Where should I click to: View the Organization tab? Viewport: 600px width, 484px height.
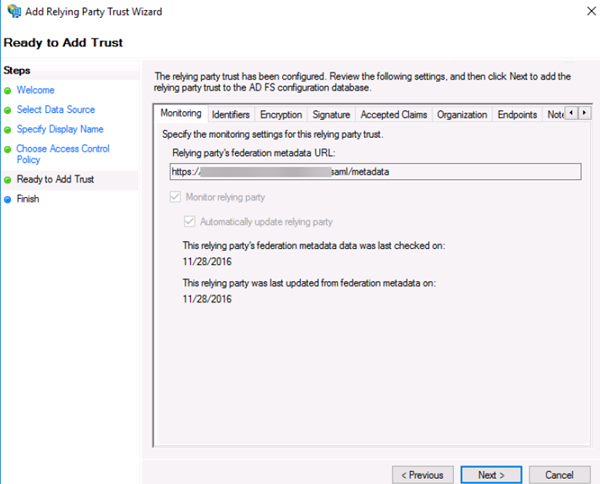[462, 114]
